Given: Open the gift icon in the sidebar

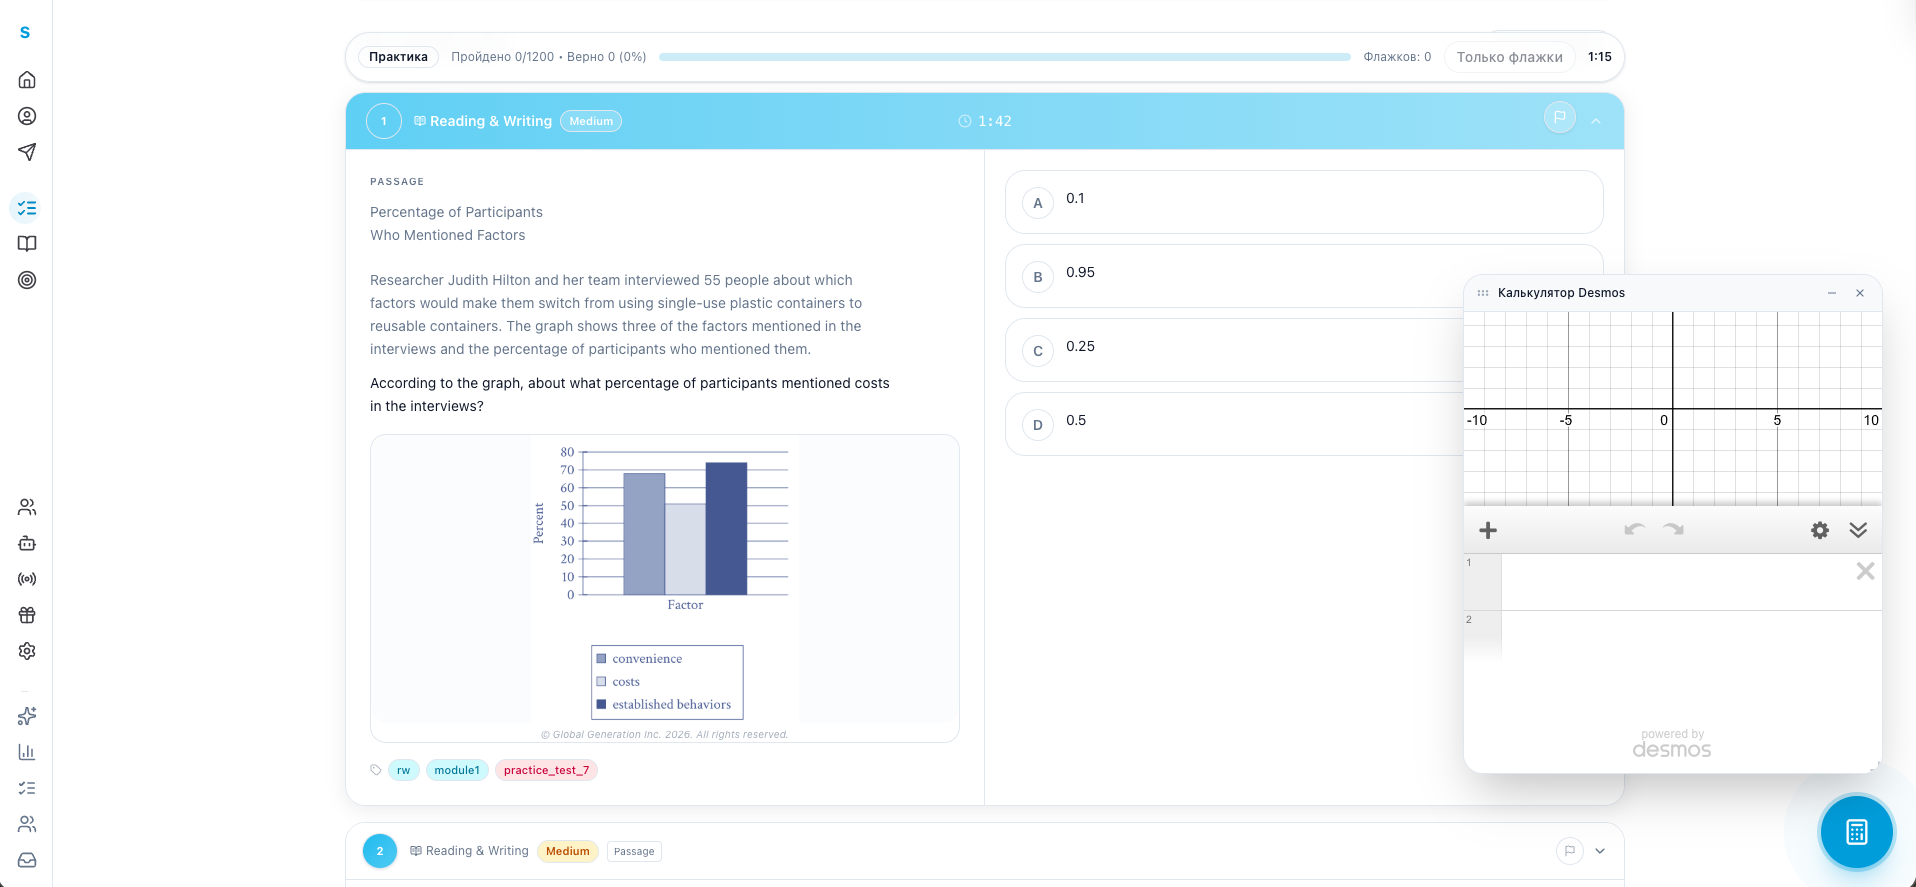Looking at the screenshot, I should click(27, 615).
